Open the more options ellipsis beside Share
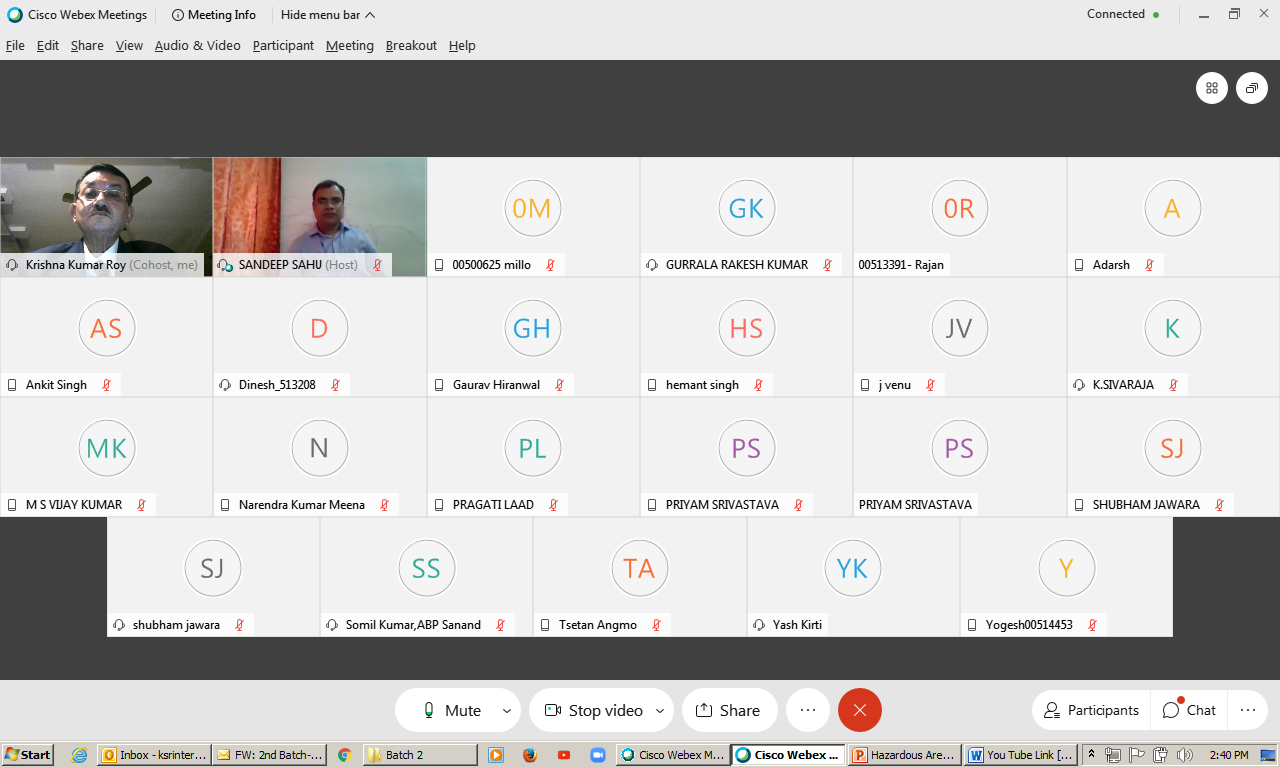Viewport: 1280px width, 768px height. [808, 710]
